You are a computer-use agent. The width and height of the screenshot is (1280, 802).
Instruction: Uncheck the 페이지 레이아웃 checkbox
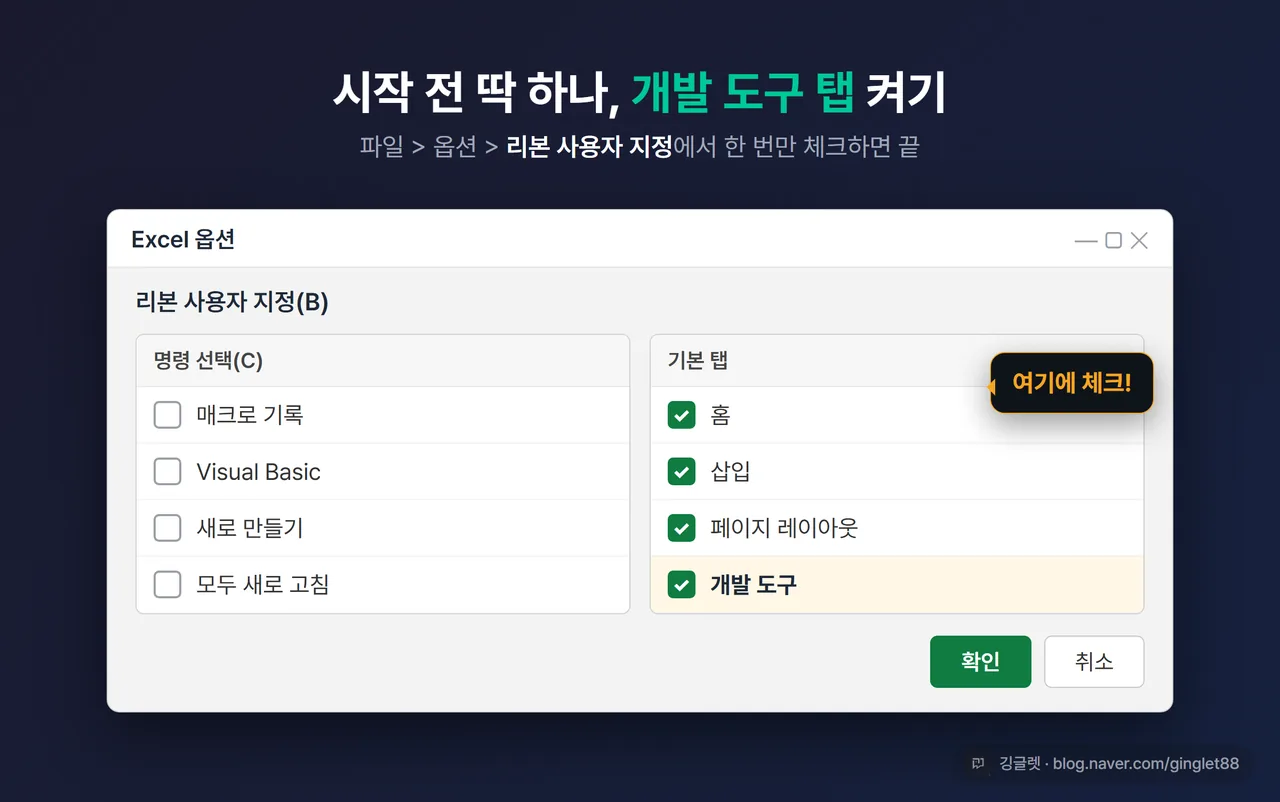tap(681, 528)
